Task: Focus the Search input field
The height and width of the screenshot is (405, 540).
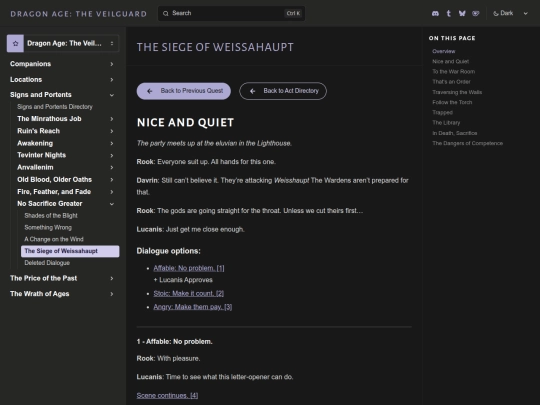Action: tap(231, 13)
